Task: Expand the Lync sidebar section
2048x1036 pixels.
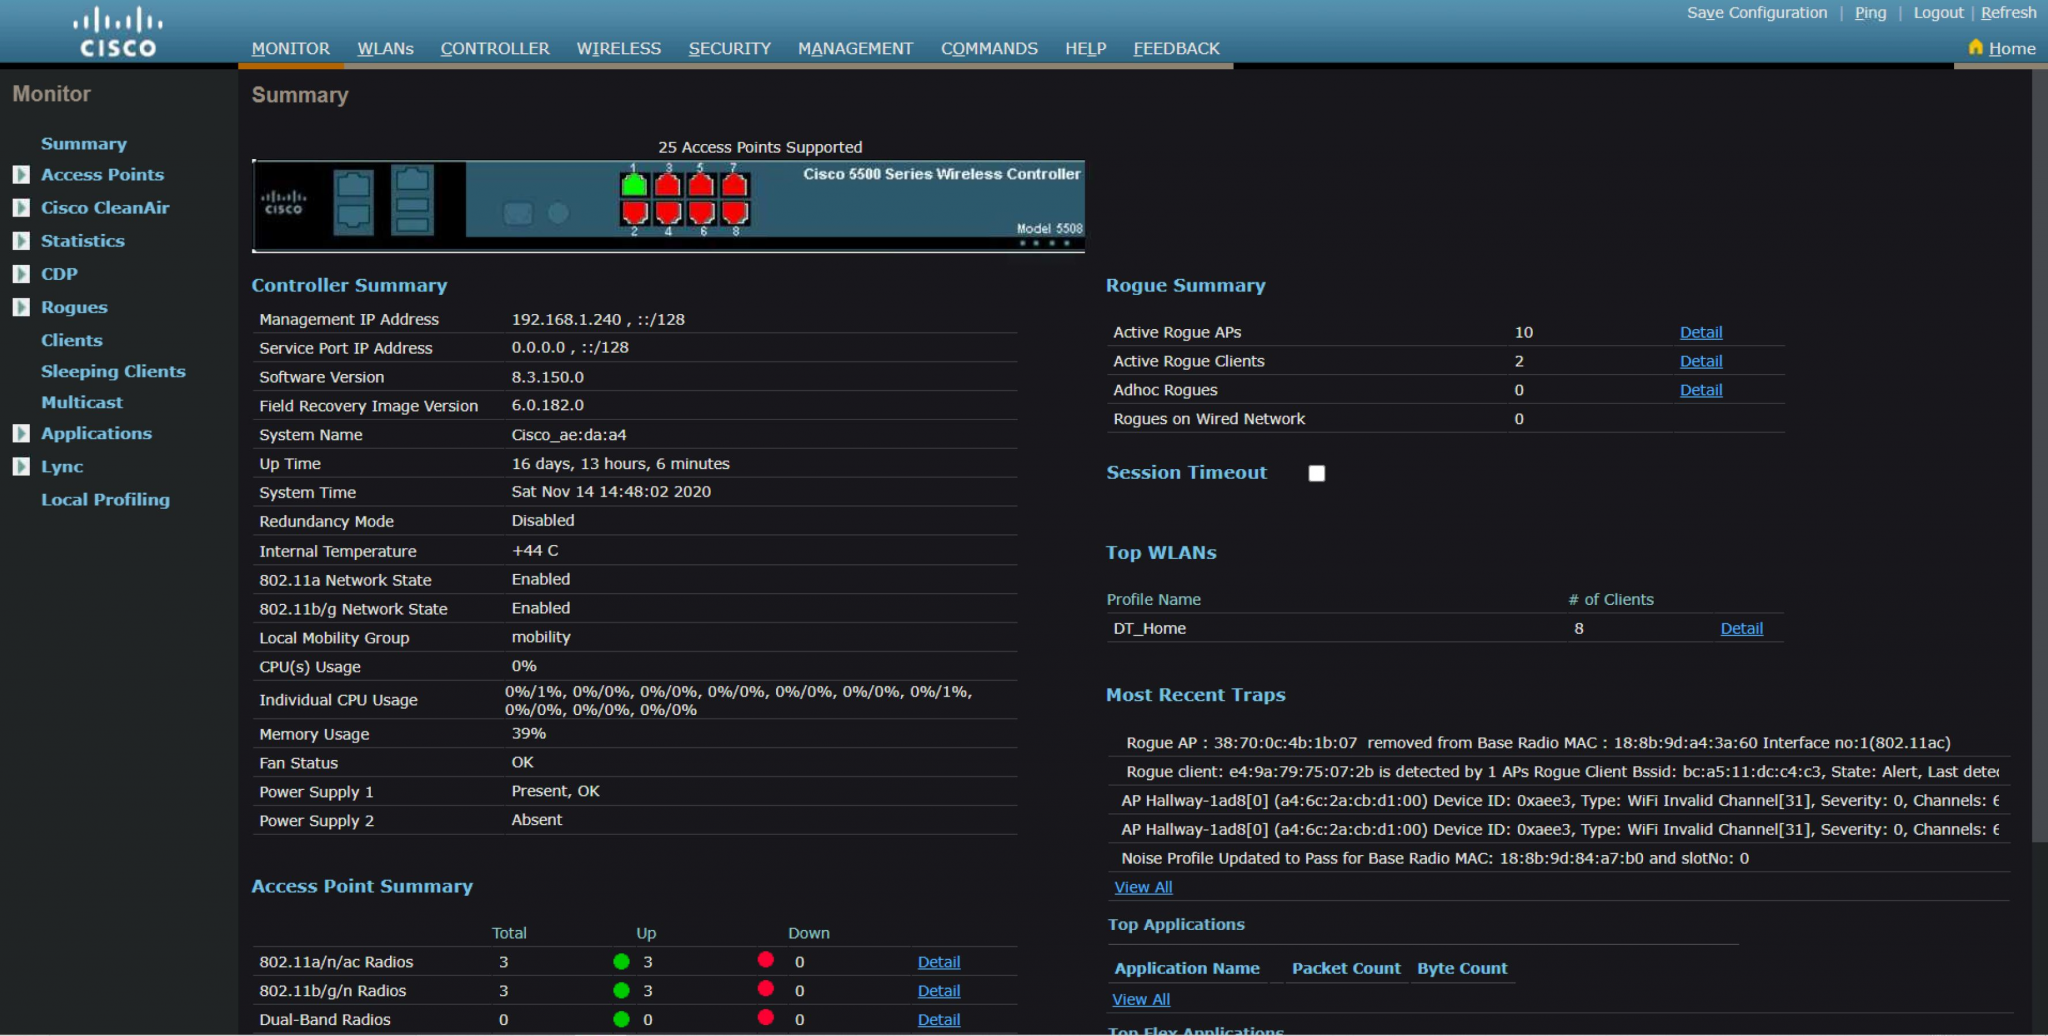Action: (x=21, y=467)
